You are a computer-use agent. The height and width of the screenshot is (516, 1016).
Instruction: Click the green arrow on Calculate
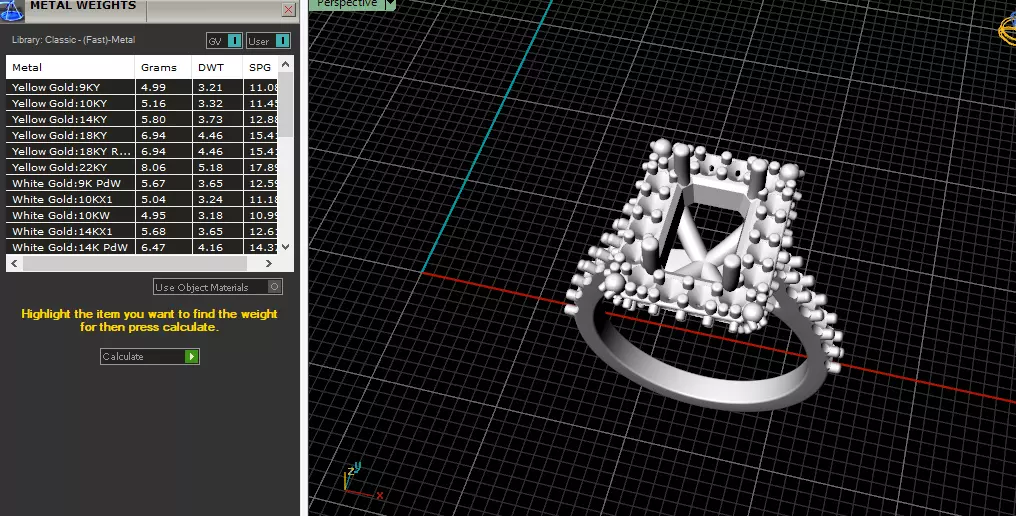point(192,357)
